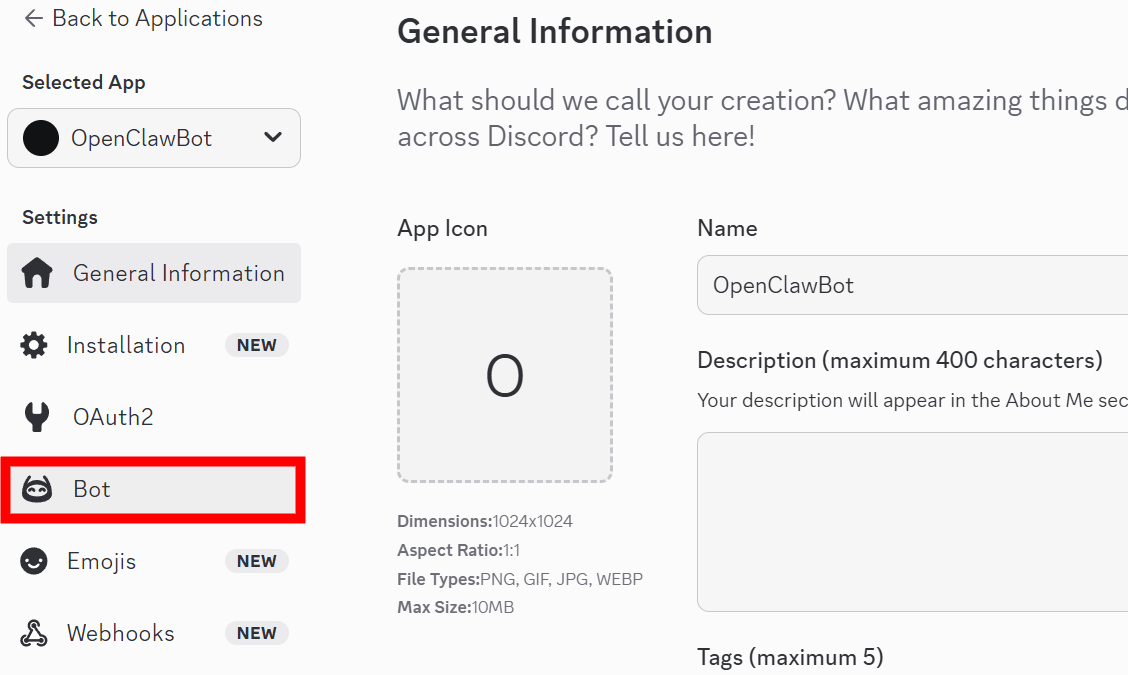Click the smiley face Emojis icon
The image size is (1128, 675).
point(34,561)
